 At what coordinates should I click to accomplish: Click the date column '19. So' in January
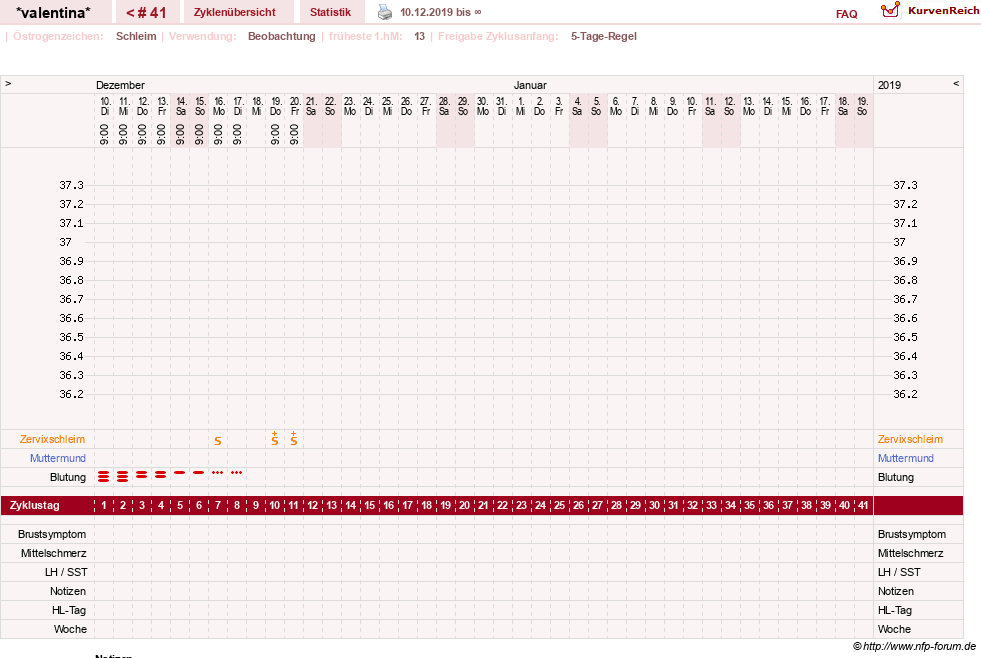[862, 106]
